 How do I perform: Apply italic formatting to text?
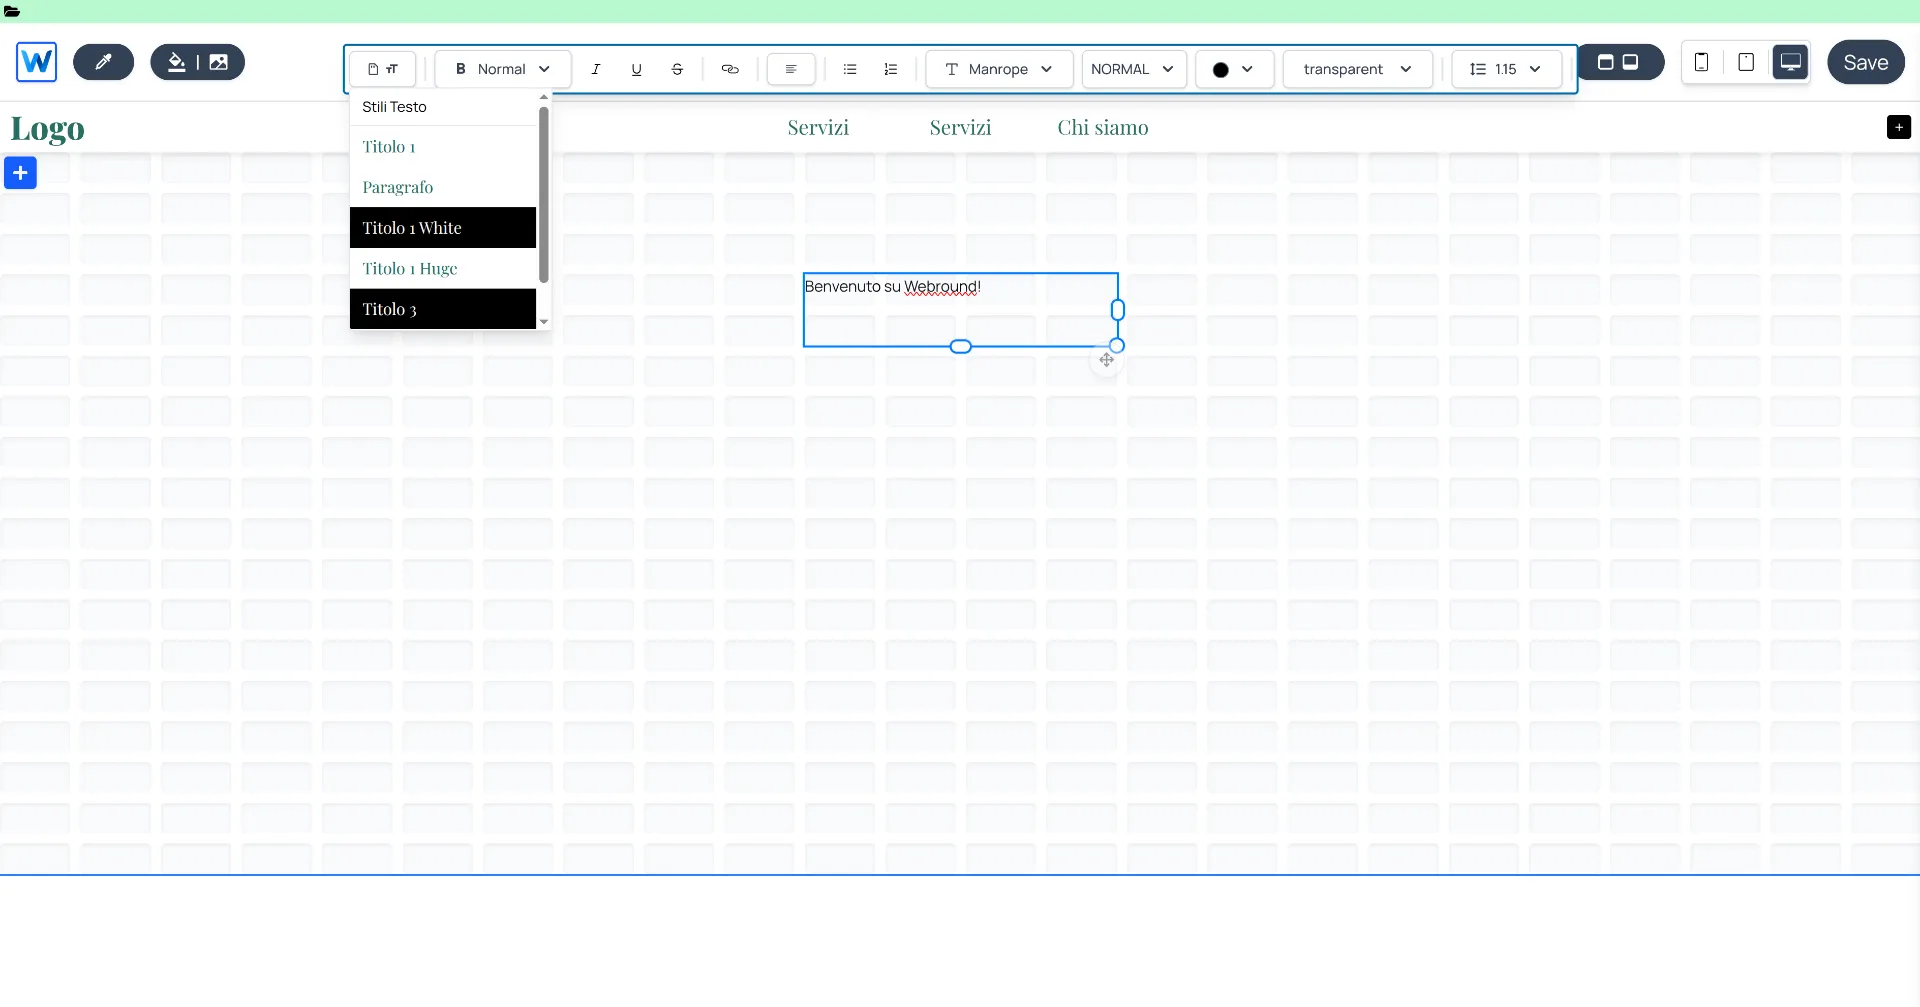(595, 69)
